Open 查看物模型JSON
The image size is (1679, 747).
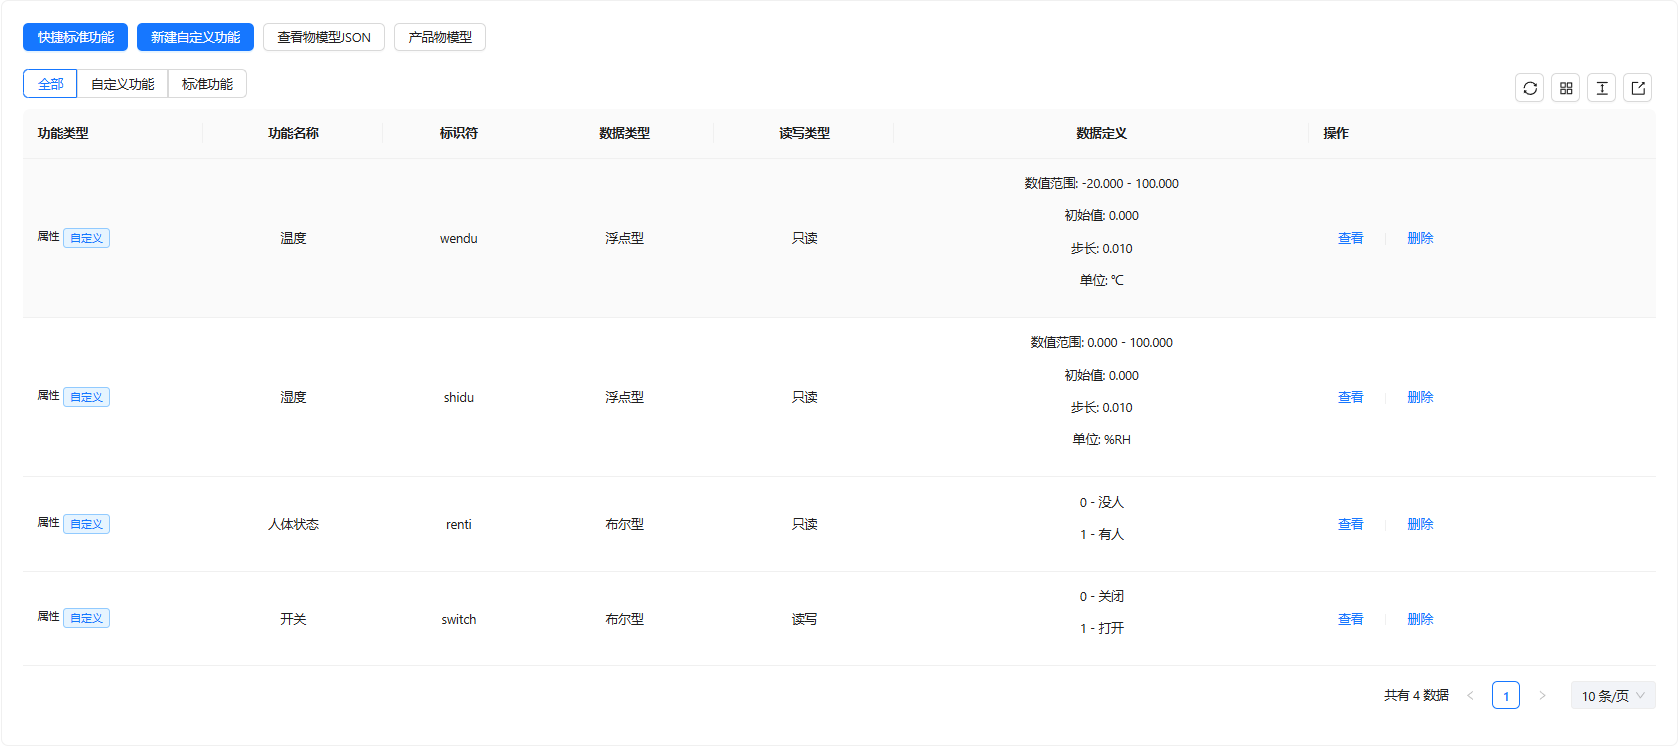(323, 37)
